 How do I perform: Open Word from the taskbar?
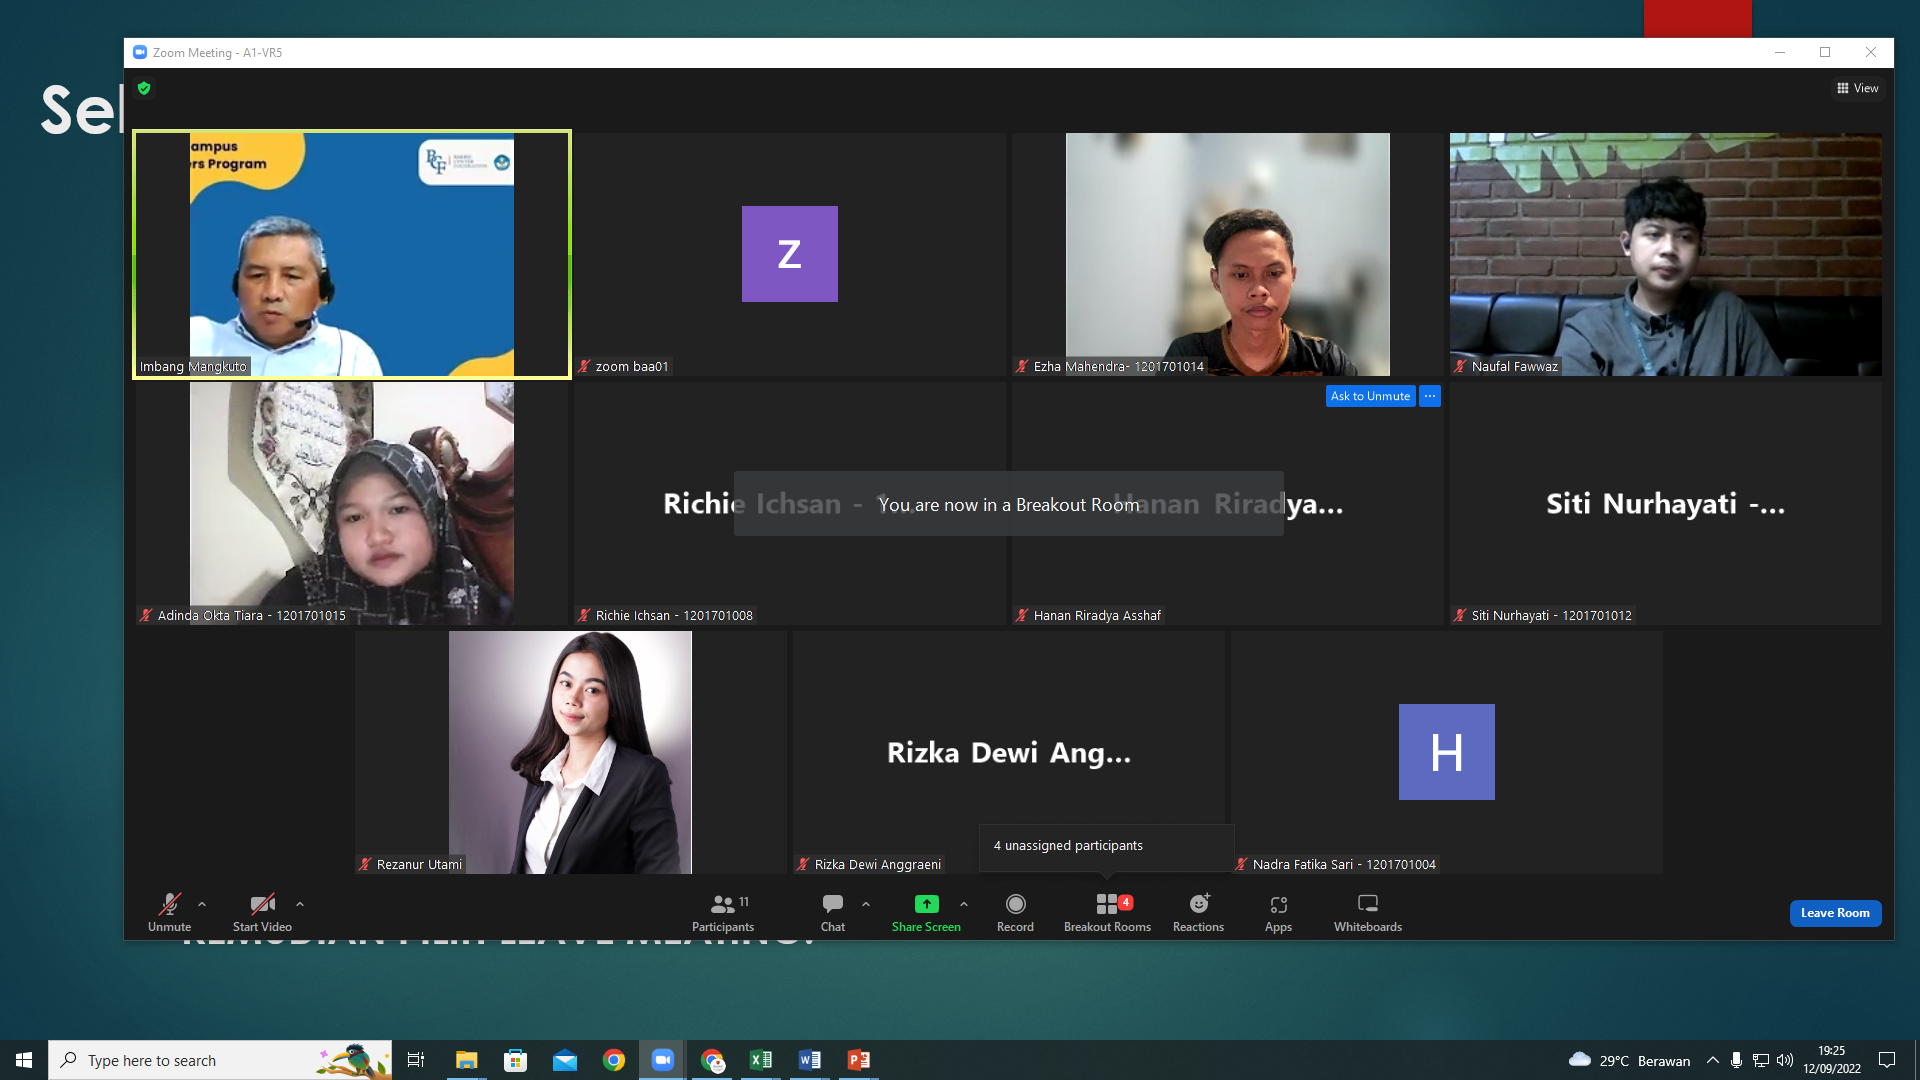[x=810, y=1060]
